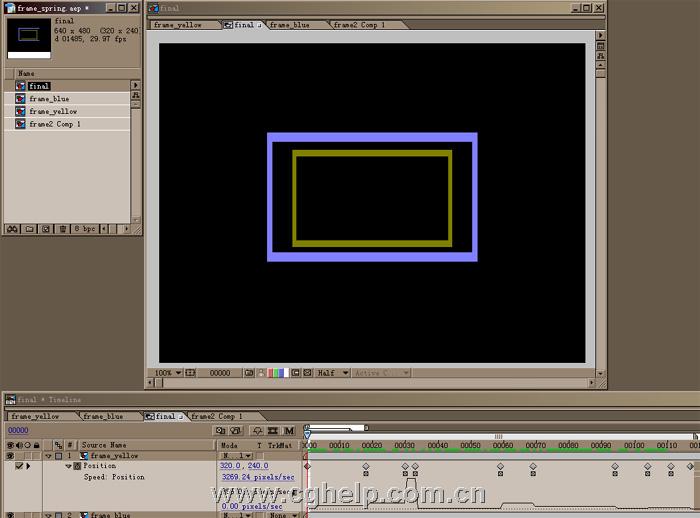The width and height of the screenshot is (700, 518).
Task: Switch to frame_yellow tab in Comp window
Action: 178,25
